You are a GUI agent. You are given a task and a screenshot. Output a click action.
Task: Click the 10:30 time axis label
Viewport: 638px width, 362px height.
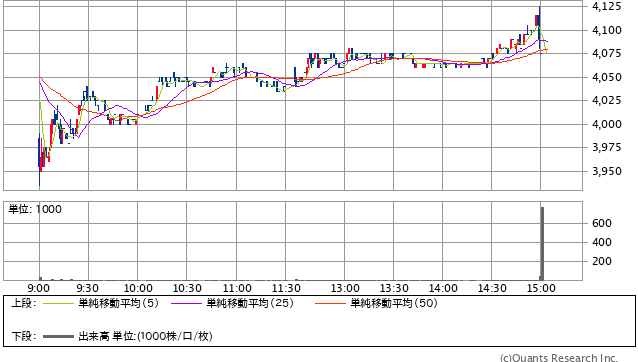point(187,288)
